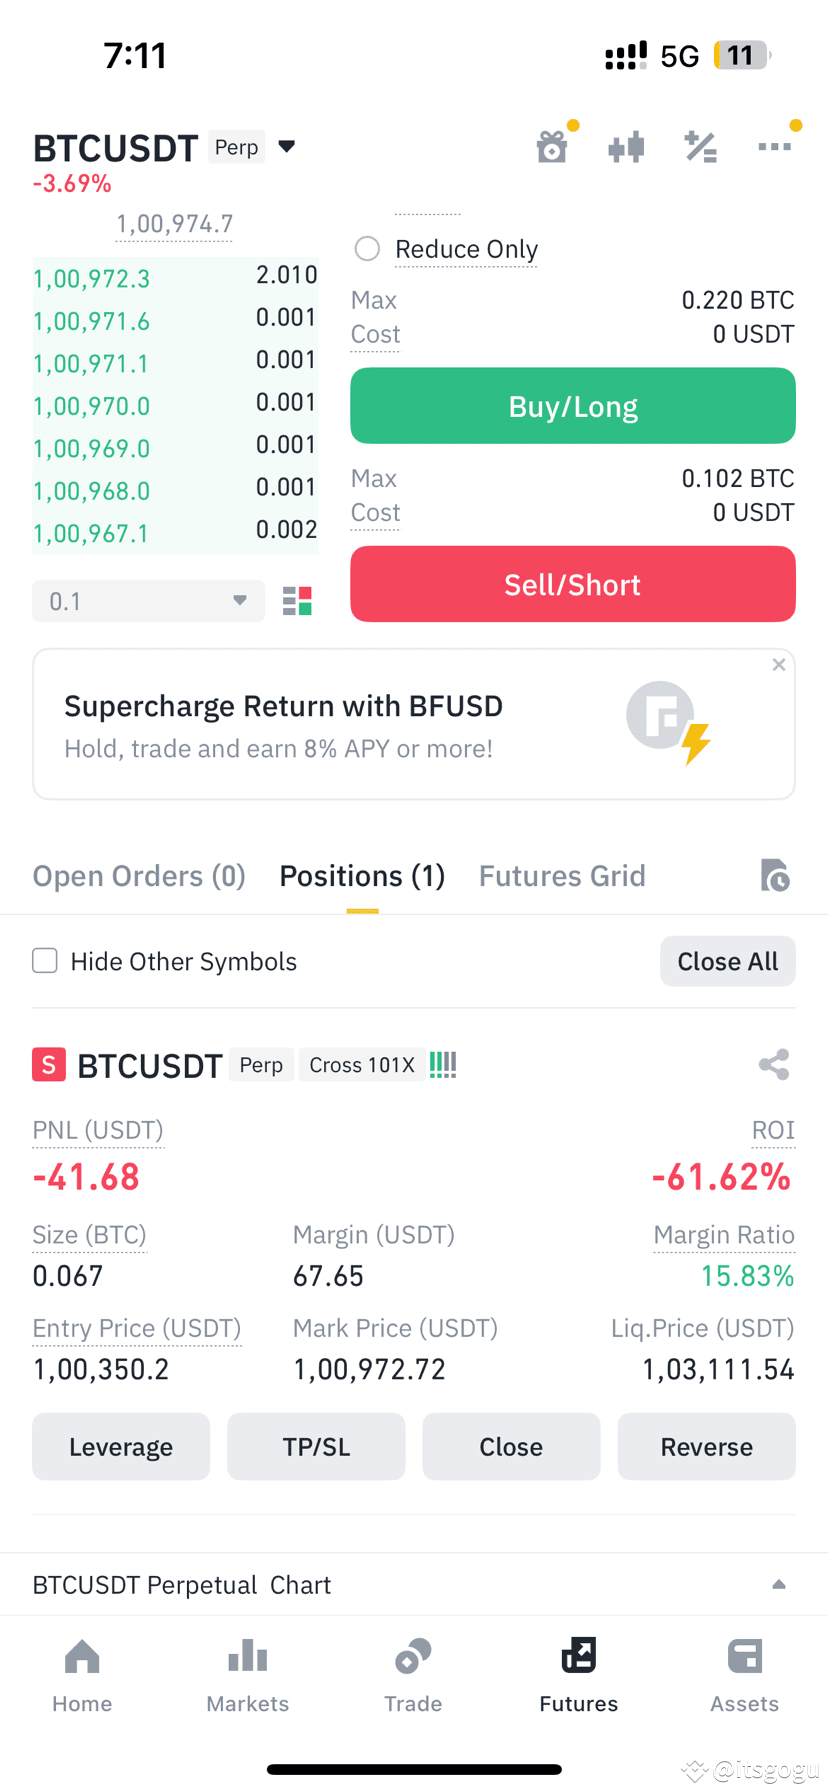Open the three-dot more options menu

point(774,147)
